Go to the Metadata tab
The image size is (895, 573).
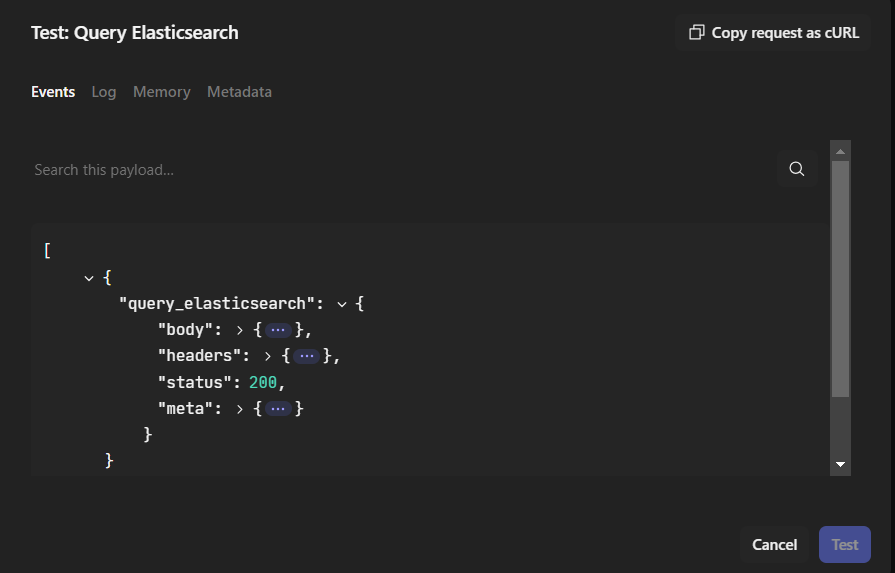(239, 92)
